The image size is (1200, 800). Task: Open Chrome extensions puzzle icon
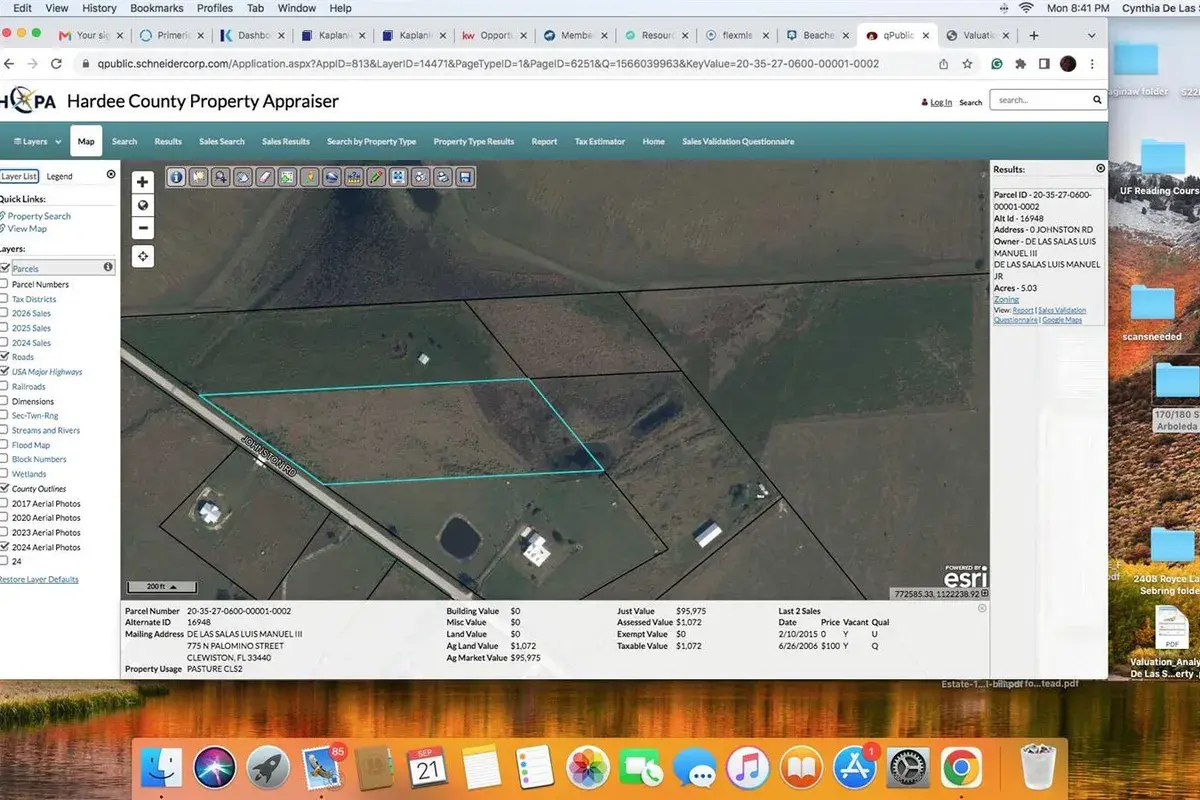1020,63
